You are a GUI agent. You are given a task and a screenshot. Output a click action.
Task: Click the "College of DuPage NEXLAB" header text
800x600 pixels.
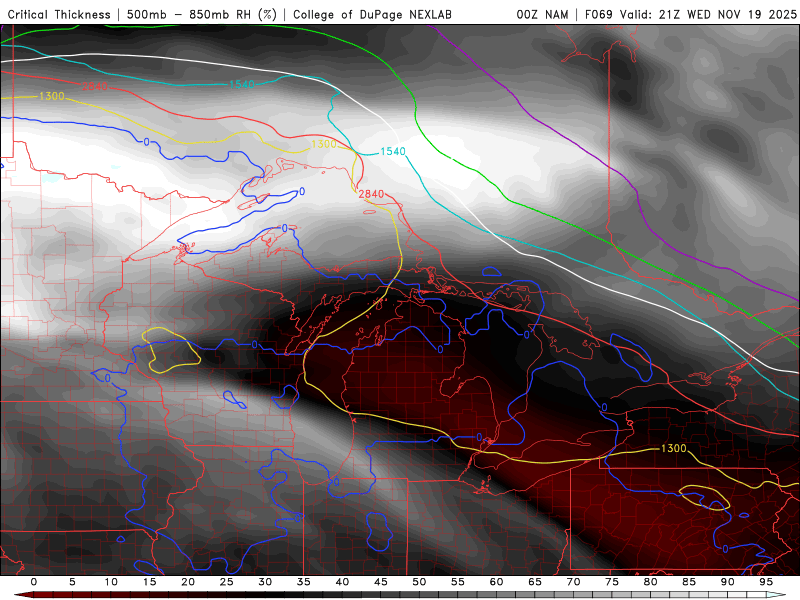pyautogui.click(x=372, y=15)
